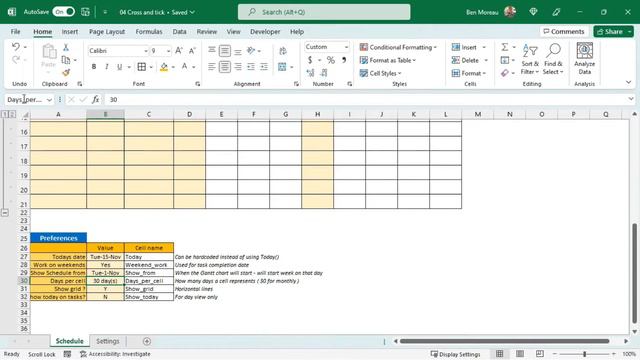Toggle the AutoSave switch
Screen dimensions: 640x360
click(x=64, y=12)
